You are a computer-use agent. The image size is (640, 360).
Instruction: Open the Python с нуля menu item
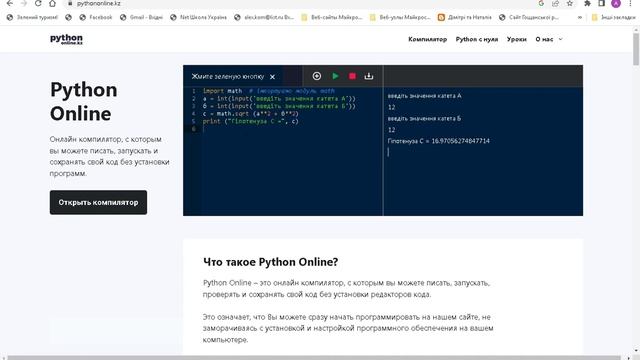[477, 39]
